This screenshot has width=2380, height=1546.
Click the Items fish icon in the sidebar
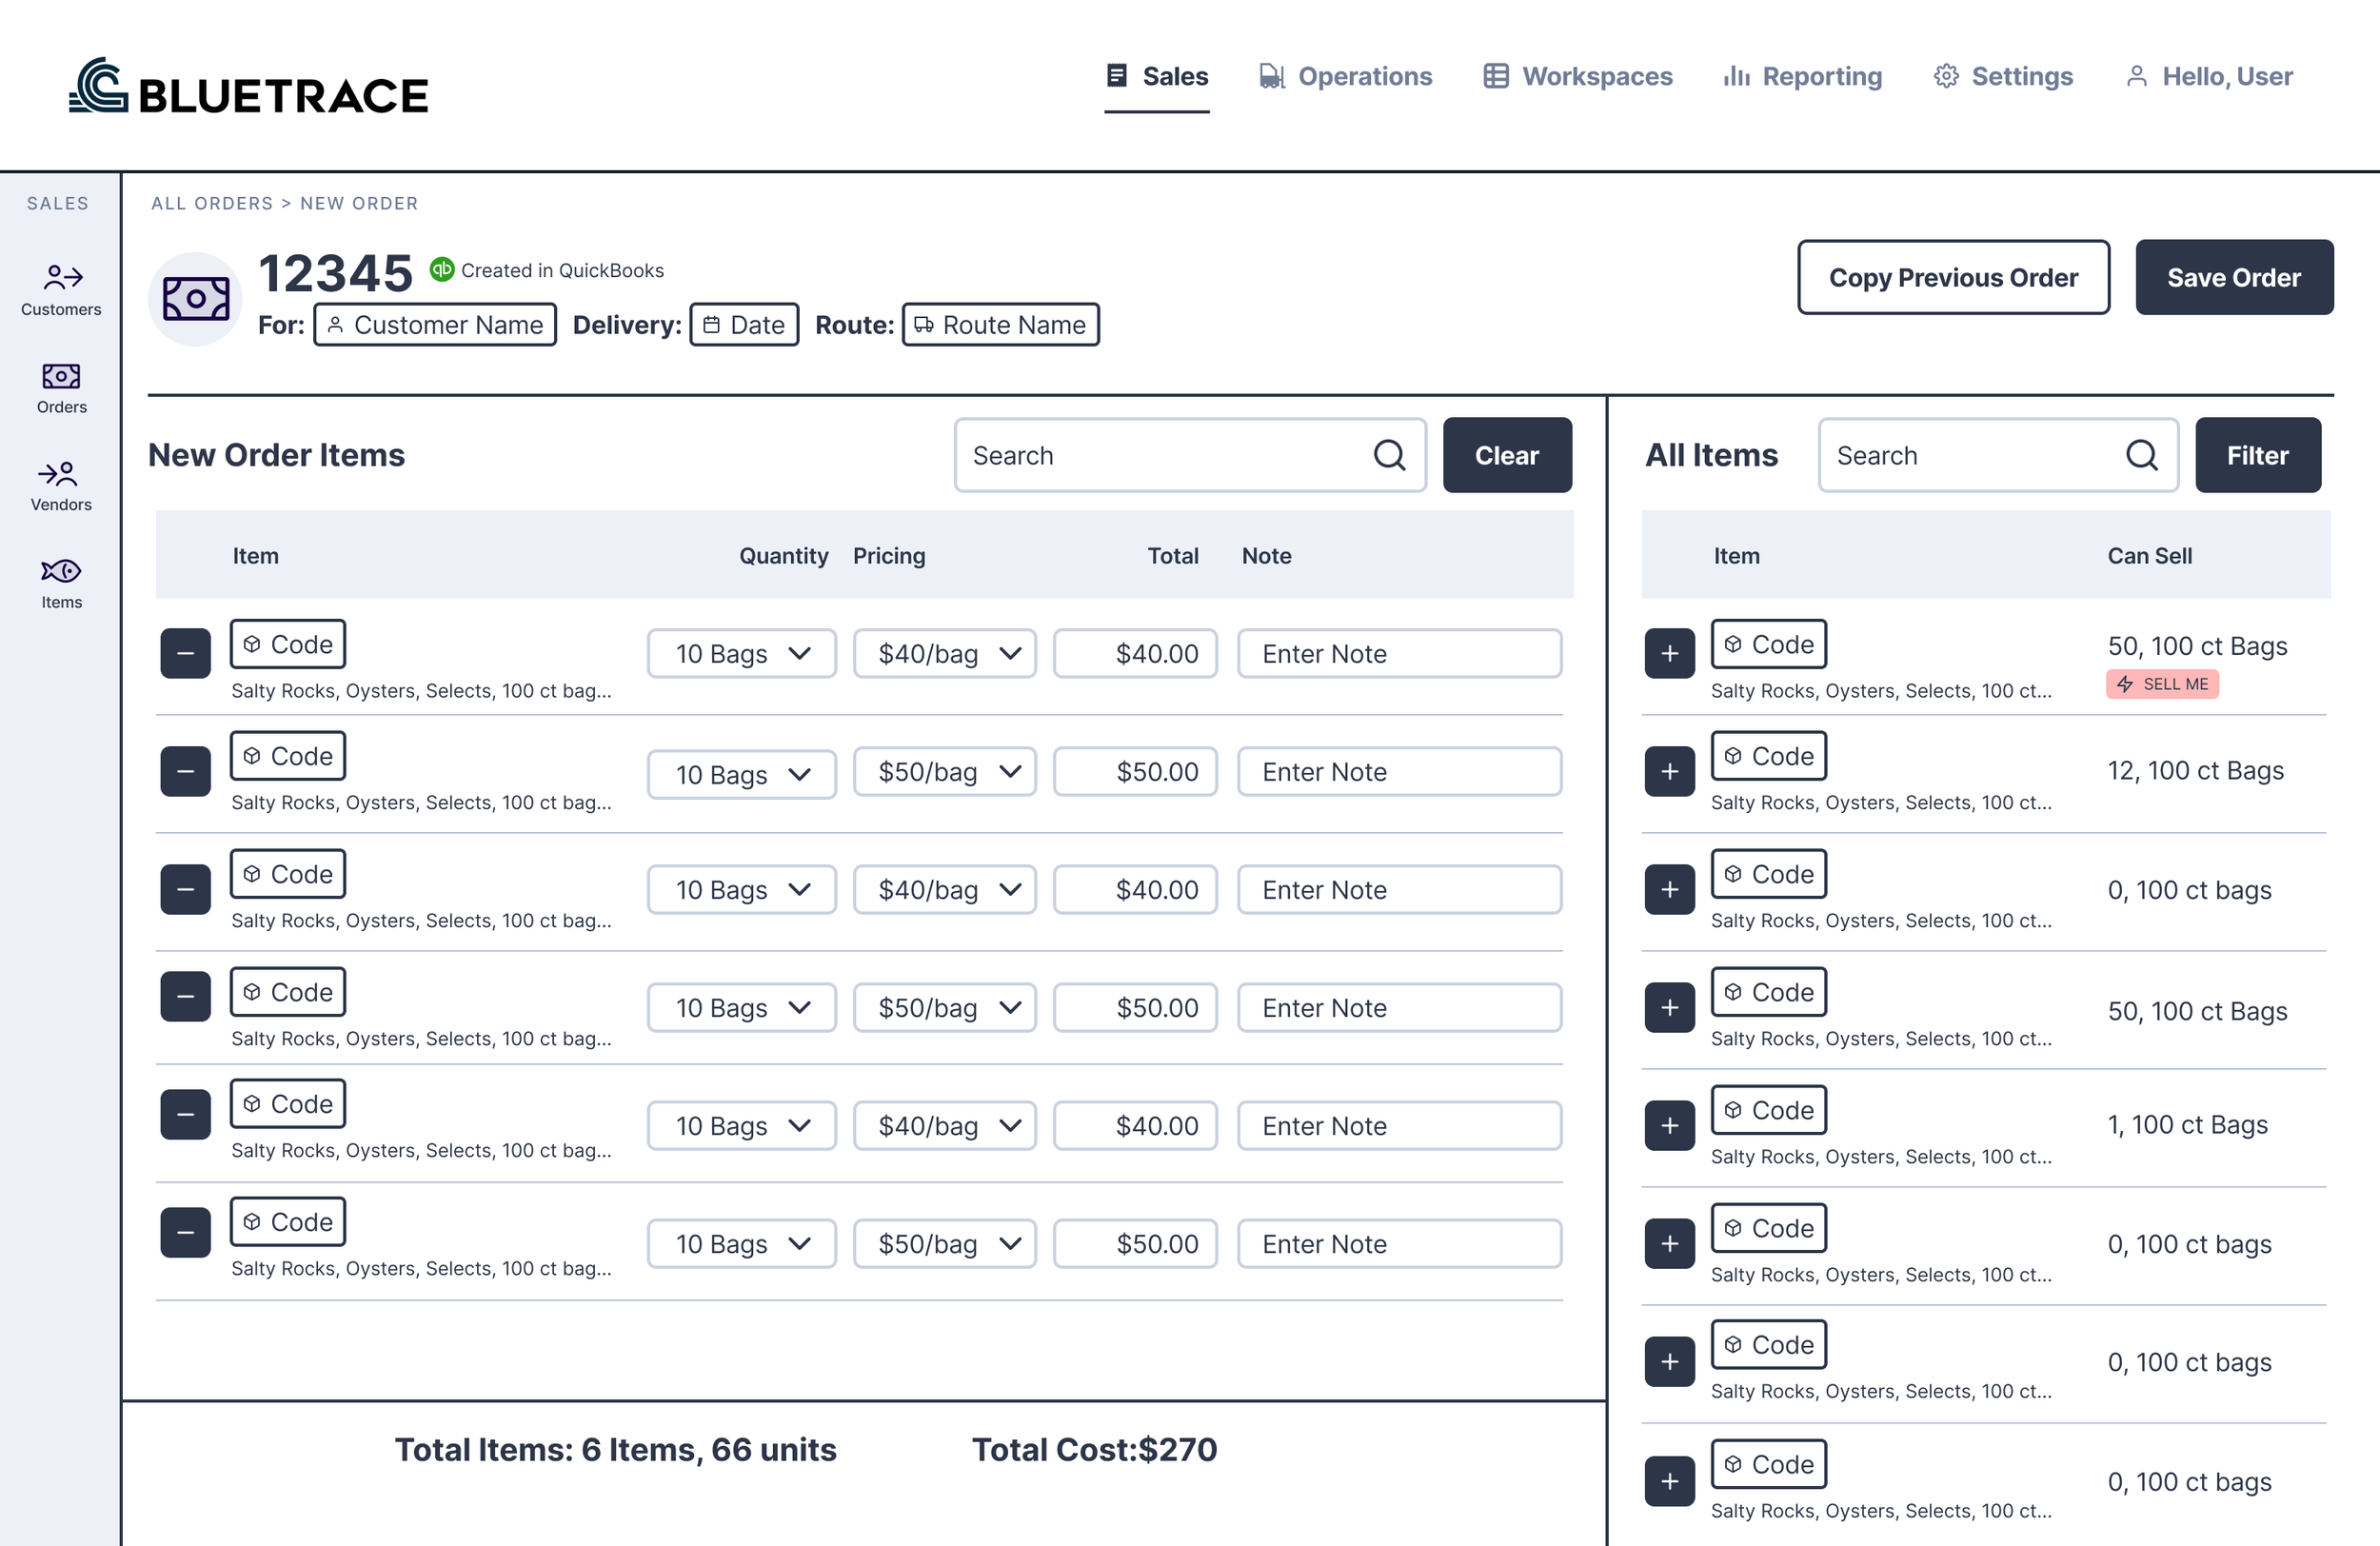(x=60, y=572)
